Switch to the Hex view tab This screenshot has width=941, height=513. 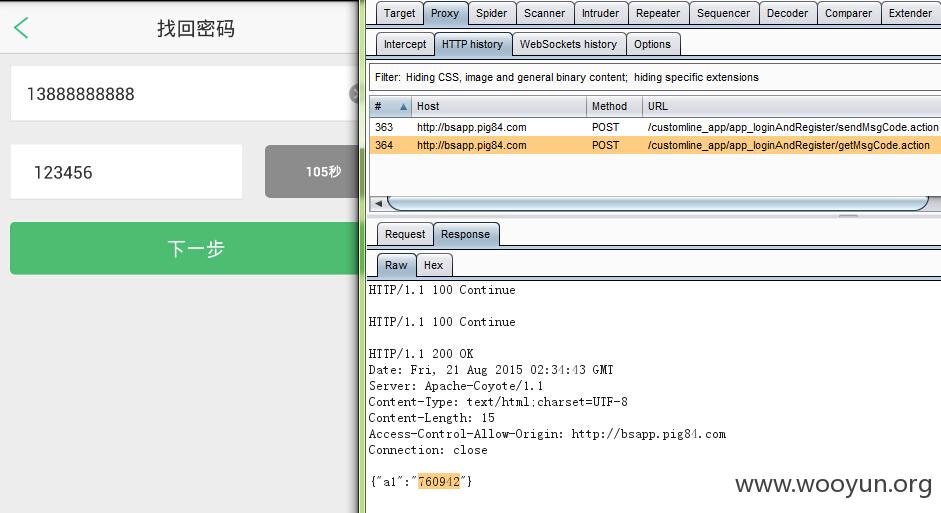(433, 265)
